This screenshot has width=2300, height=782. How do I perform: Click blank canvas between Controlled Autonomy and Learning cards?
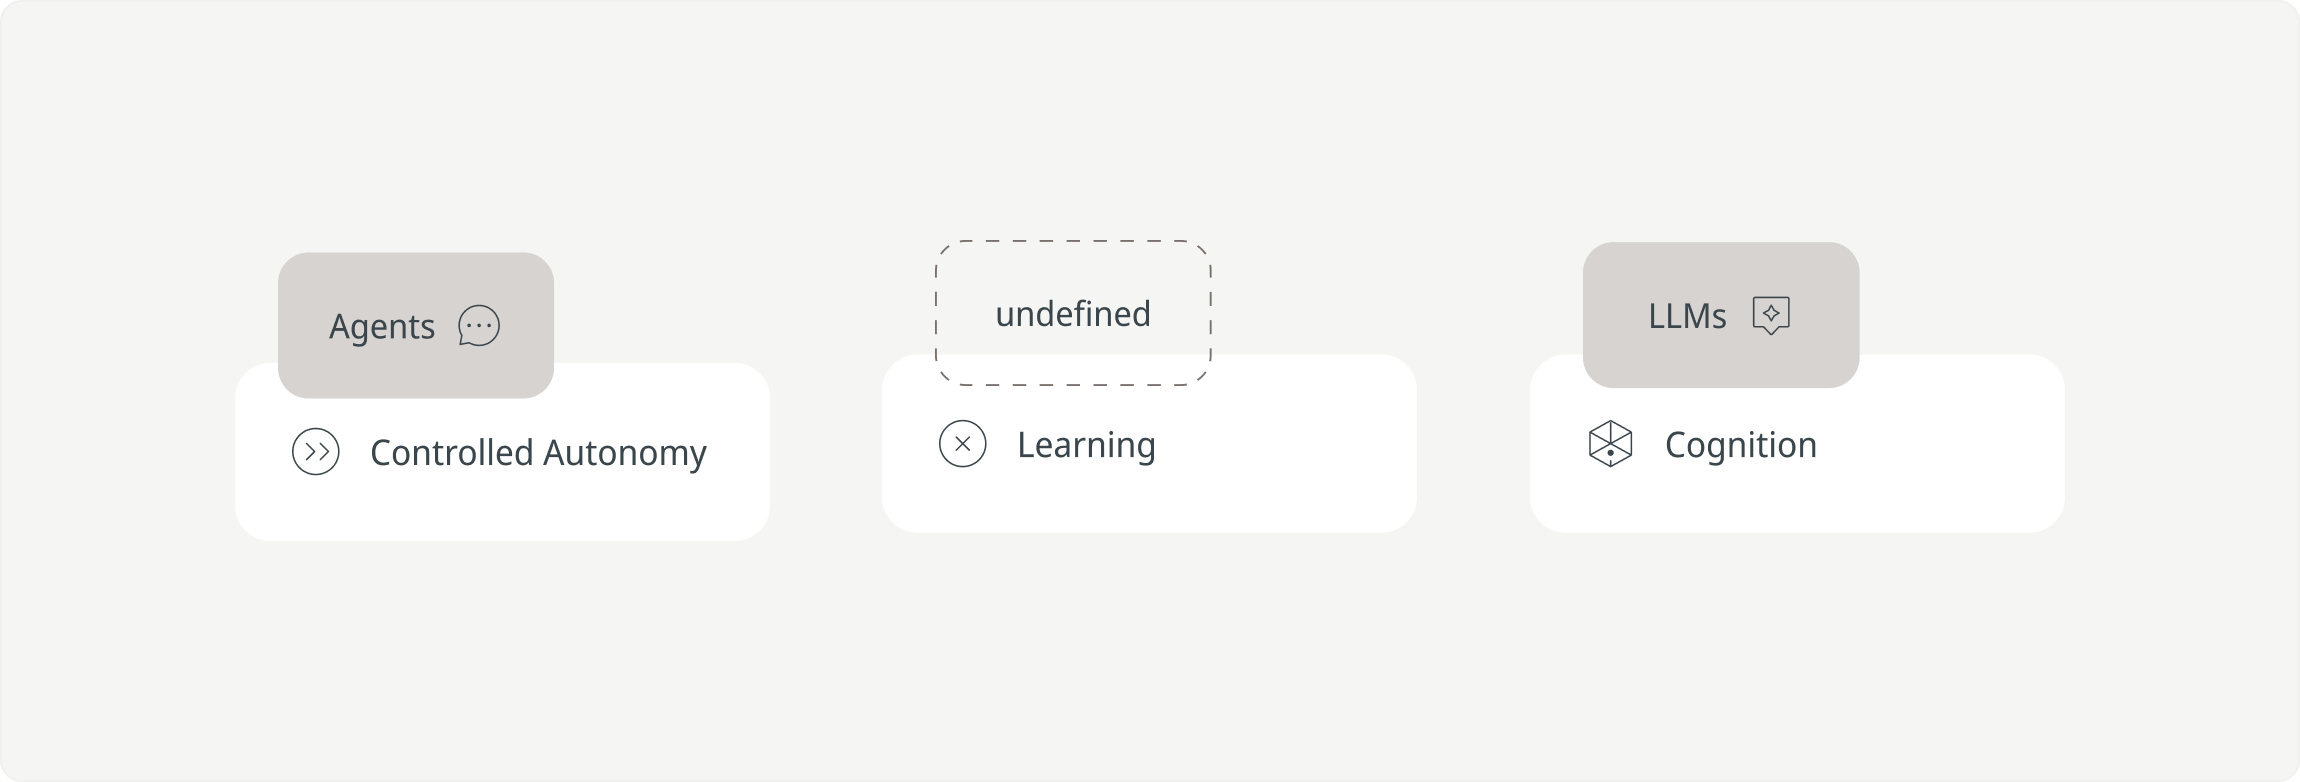coord(826,448)
